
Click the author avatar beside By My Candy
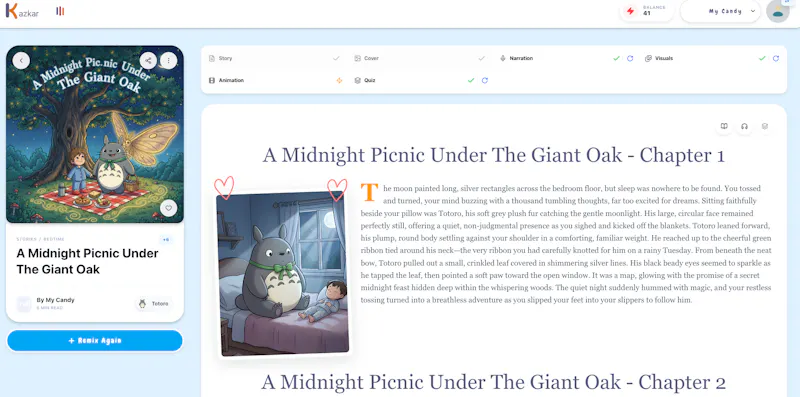click(x=24, y=304)
